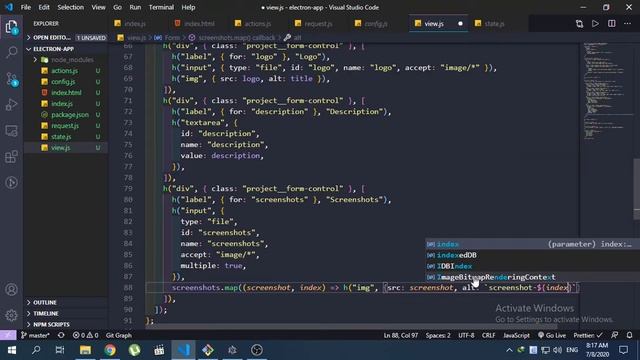640x360 pixels.
Task: Click the Visual Studio Code taskbar icon
Action: 183,350
